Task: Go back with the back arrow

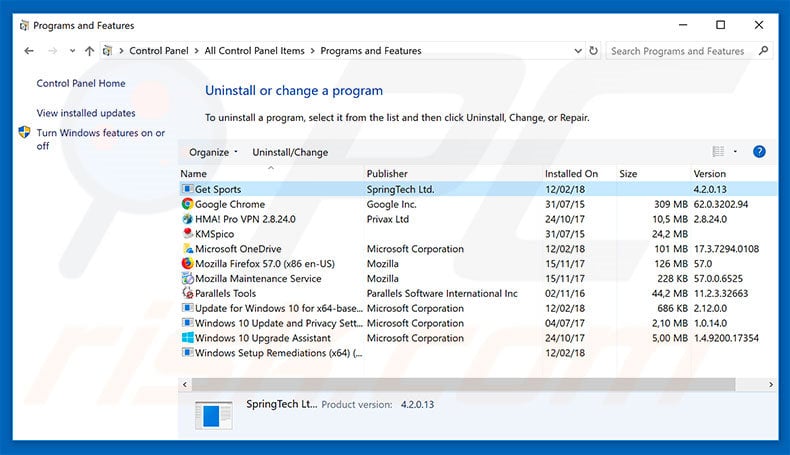Action: [x=29, y=51]
